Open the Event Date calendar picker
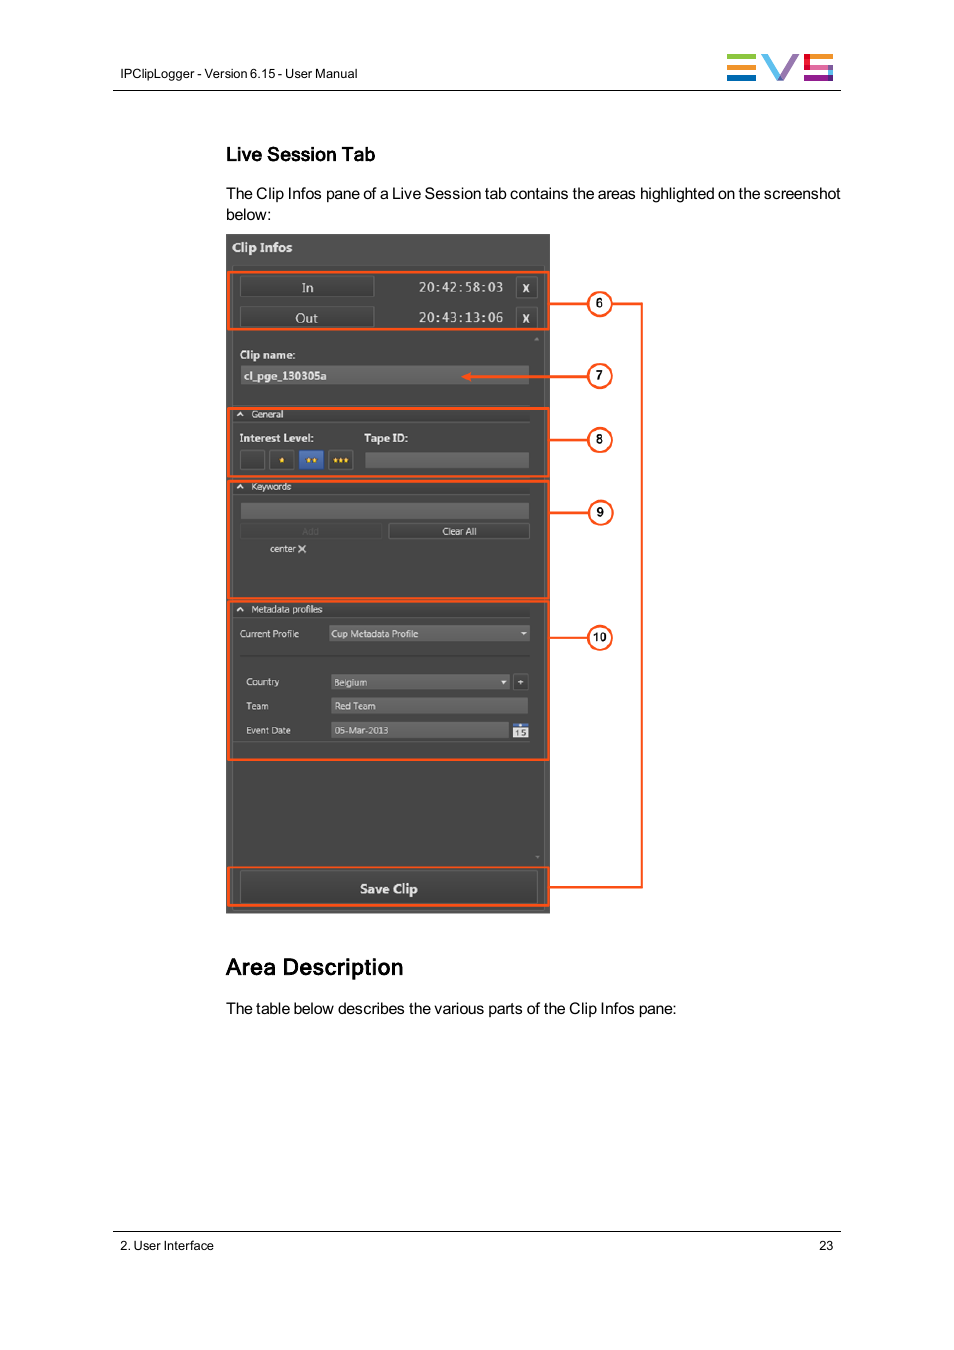Viewport: 954px width, 1350px height. 520,731
